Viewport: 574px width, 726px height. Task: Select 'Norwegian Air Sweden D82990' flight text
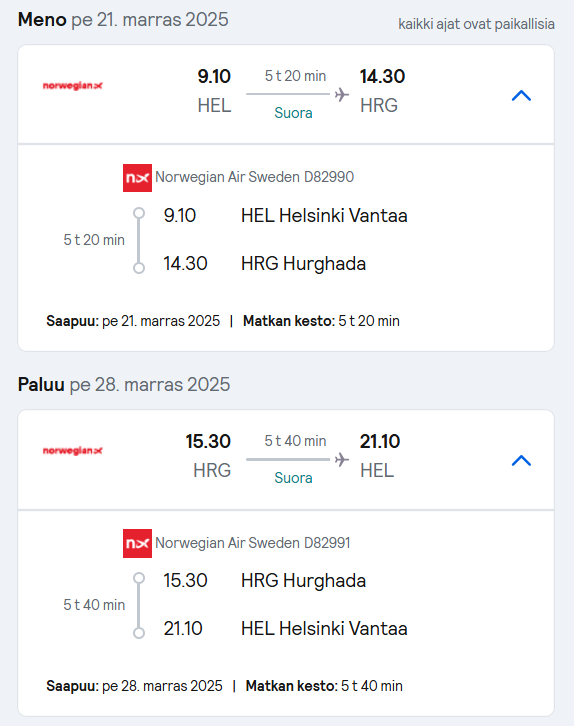(x=255, y=177)
